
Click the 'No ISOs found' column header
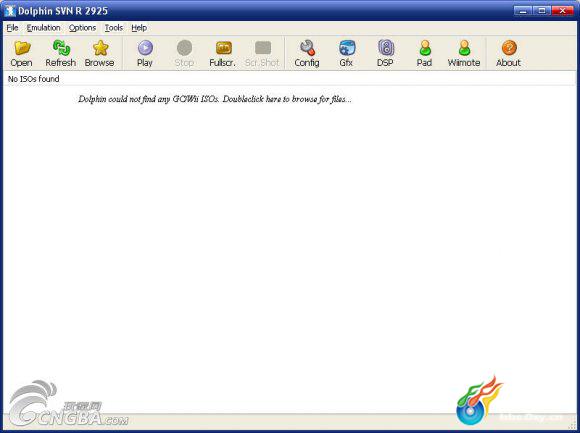33,79
